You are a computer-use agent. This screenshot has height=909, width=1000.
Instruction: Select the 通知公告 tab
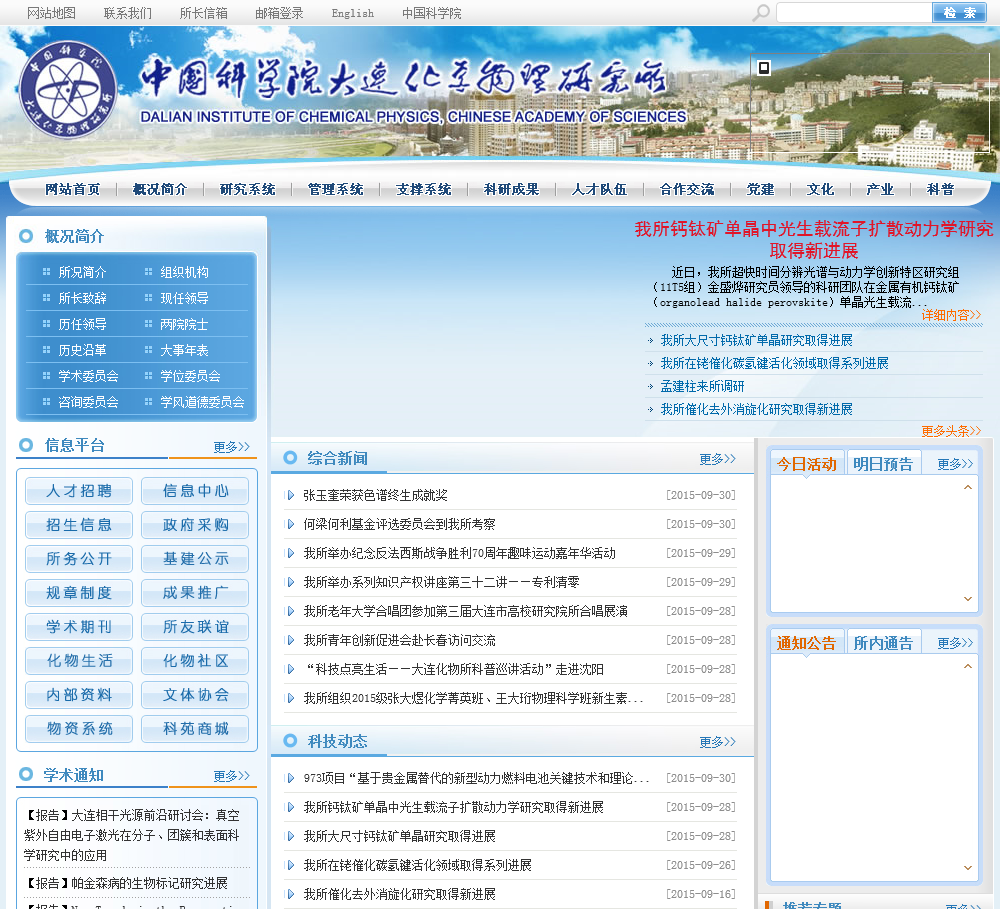pos(807,643)
